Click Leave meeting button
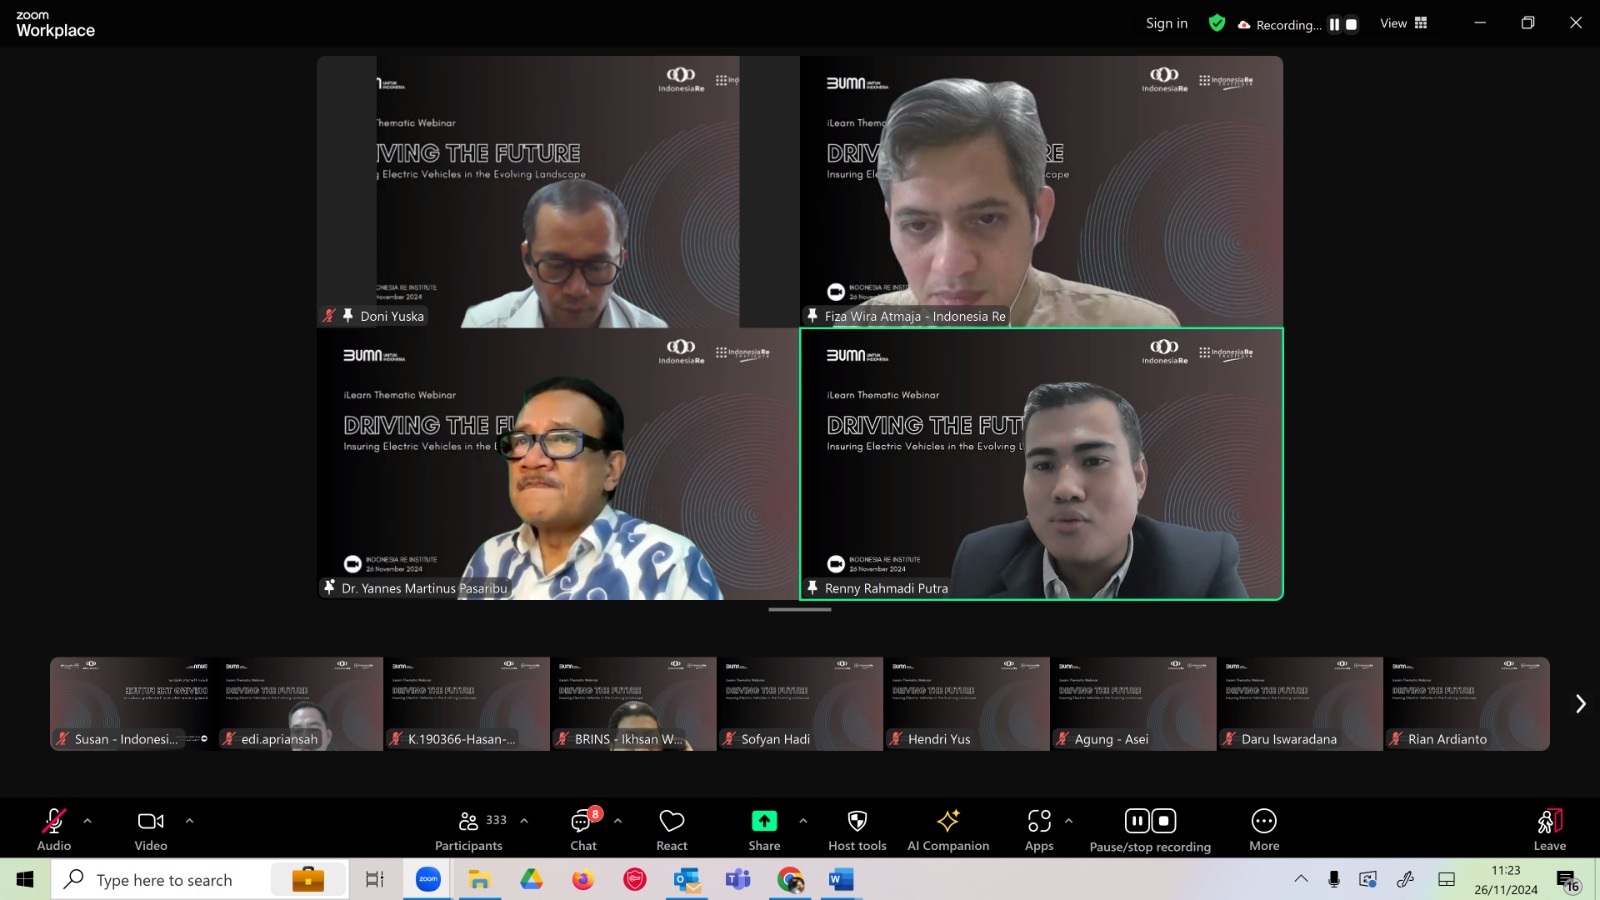 [x=1550, y=829]
